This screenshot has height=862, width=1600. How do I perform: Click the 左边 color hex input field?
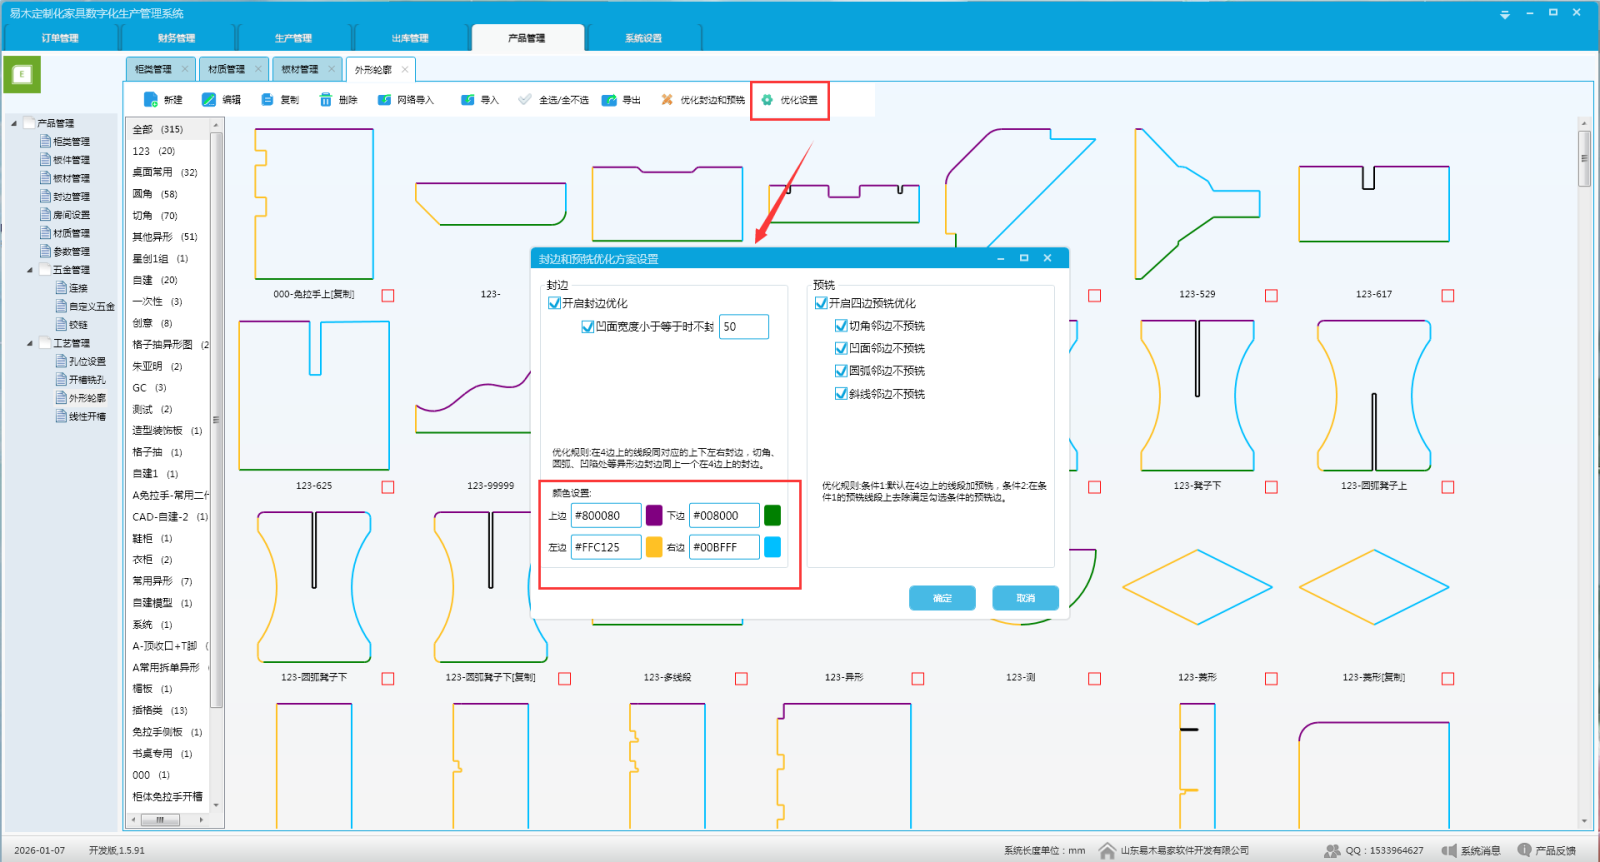(x=605, y=548)
